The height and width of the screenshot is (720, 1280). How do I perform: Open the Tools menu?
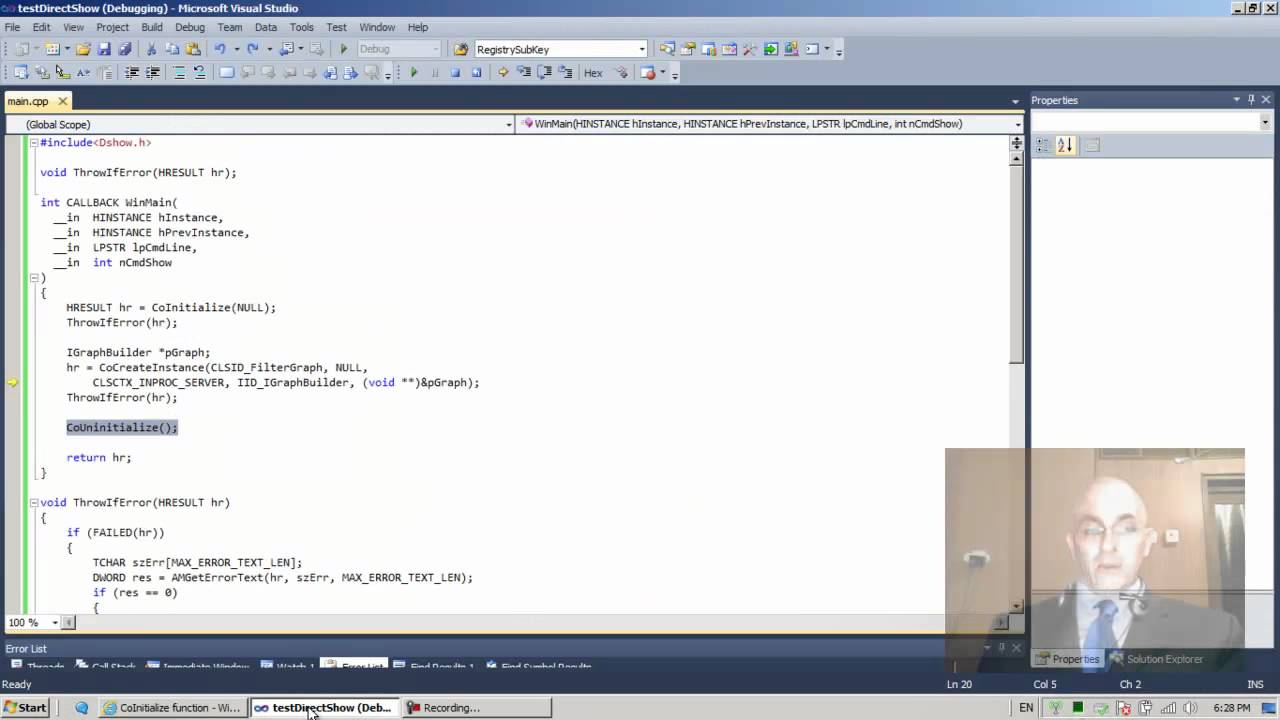tap(301, 27)
